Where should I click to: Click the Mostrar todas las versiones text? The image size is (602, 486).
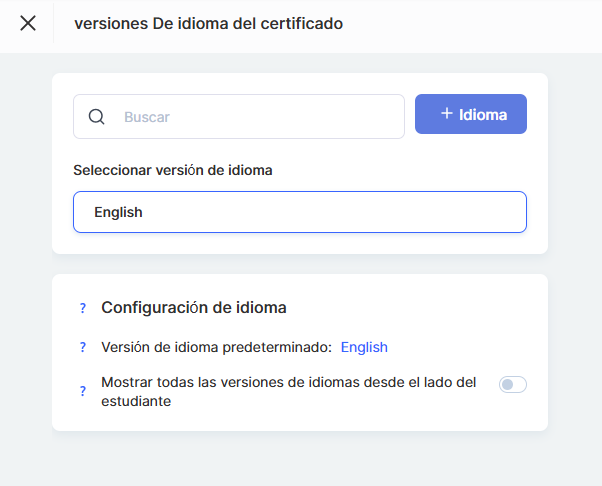(x=289, y=383)
